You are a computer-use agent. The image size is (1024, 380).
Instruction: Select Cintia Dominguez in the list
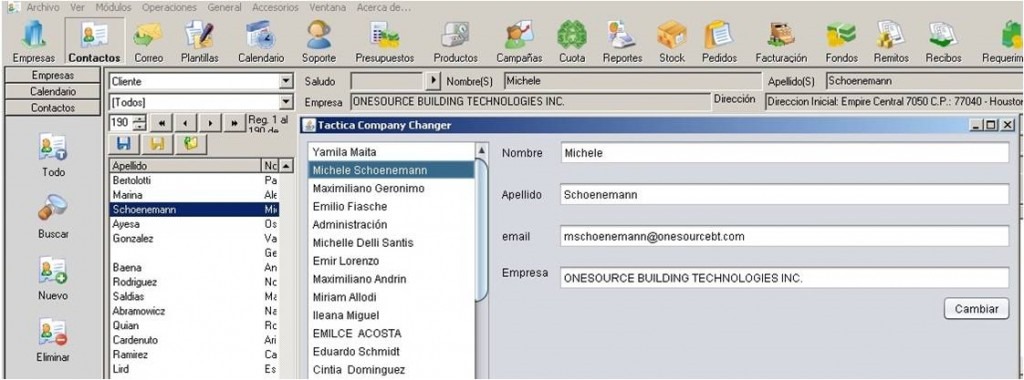pos(392,370)
